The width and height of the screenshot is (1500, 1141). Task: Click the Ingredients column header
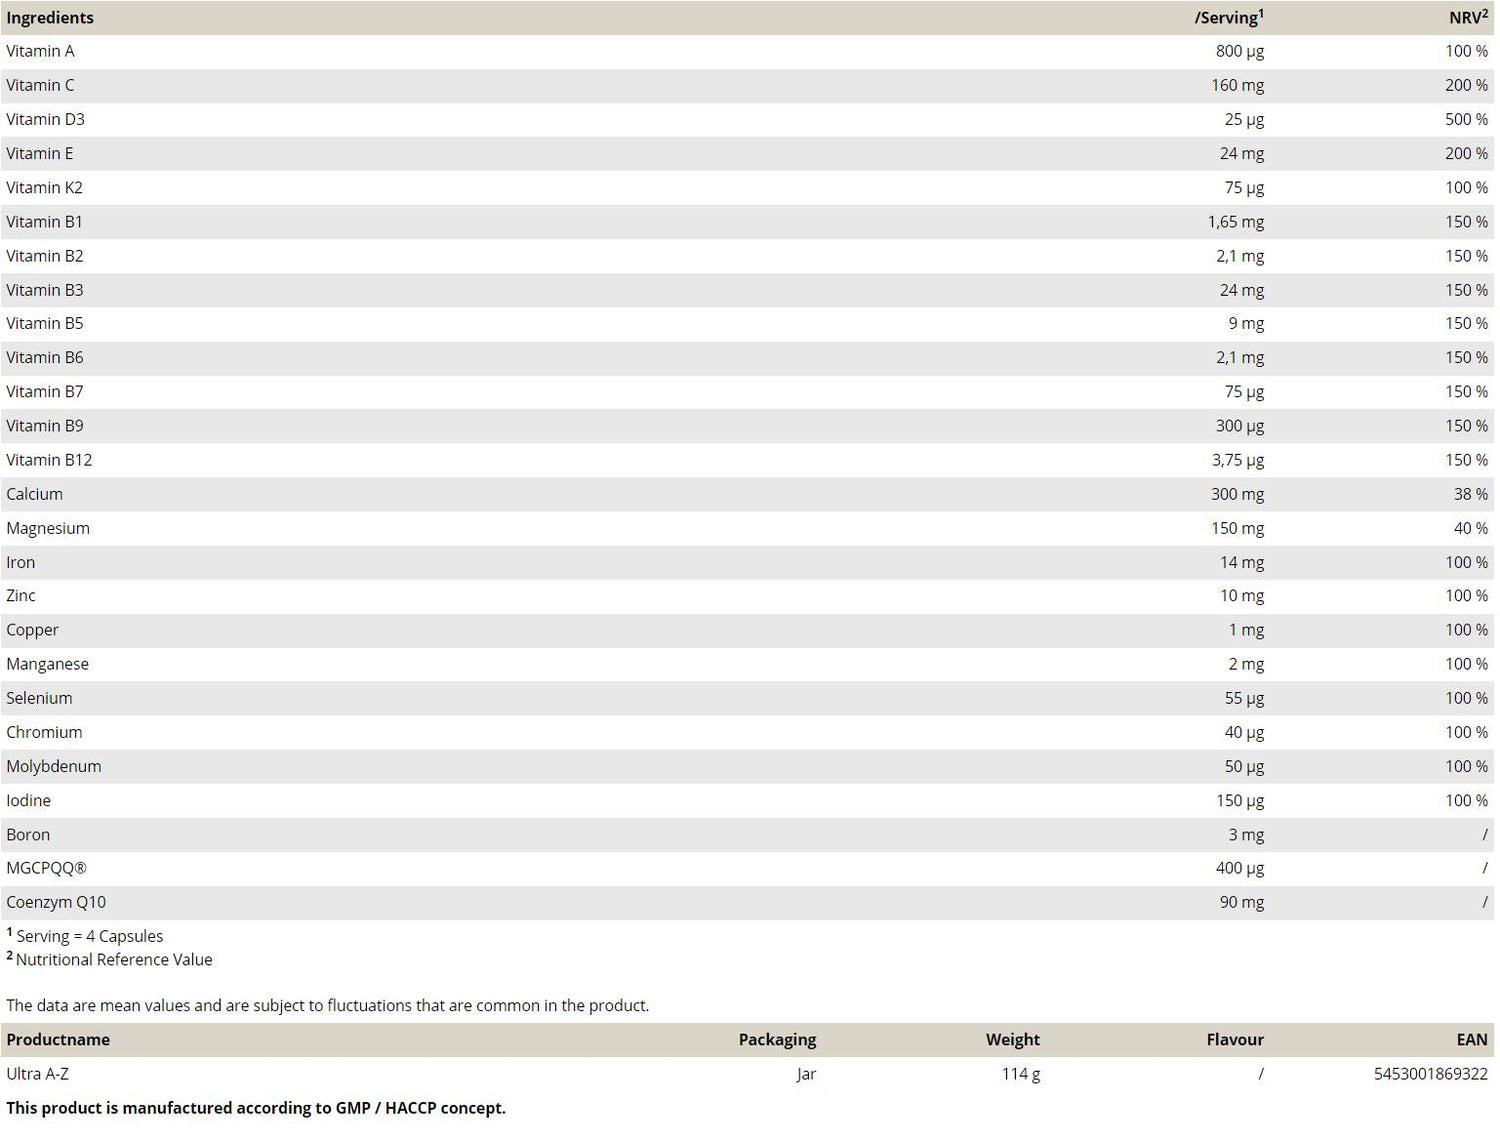point(50,18)
